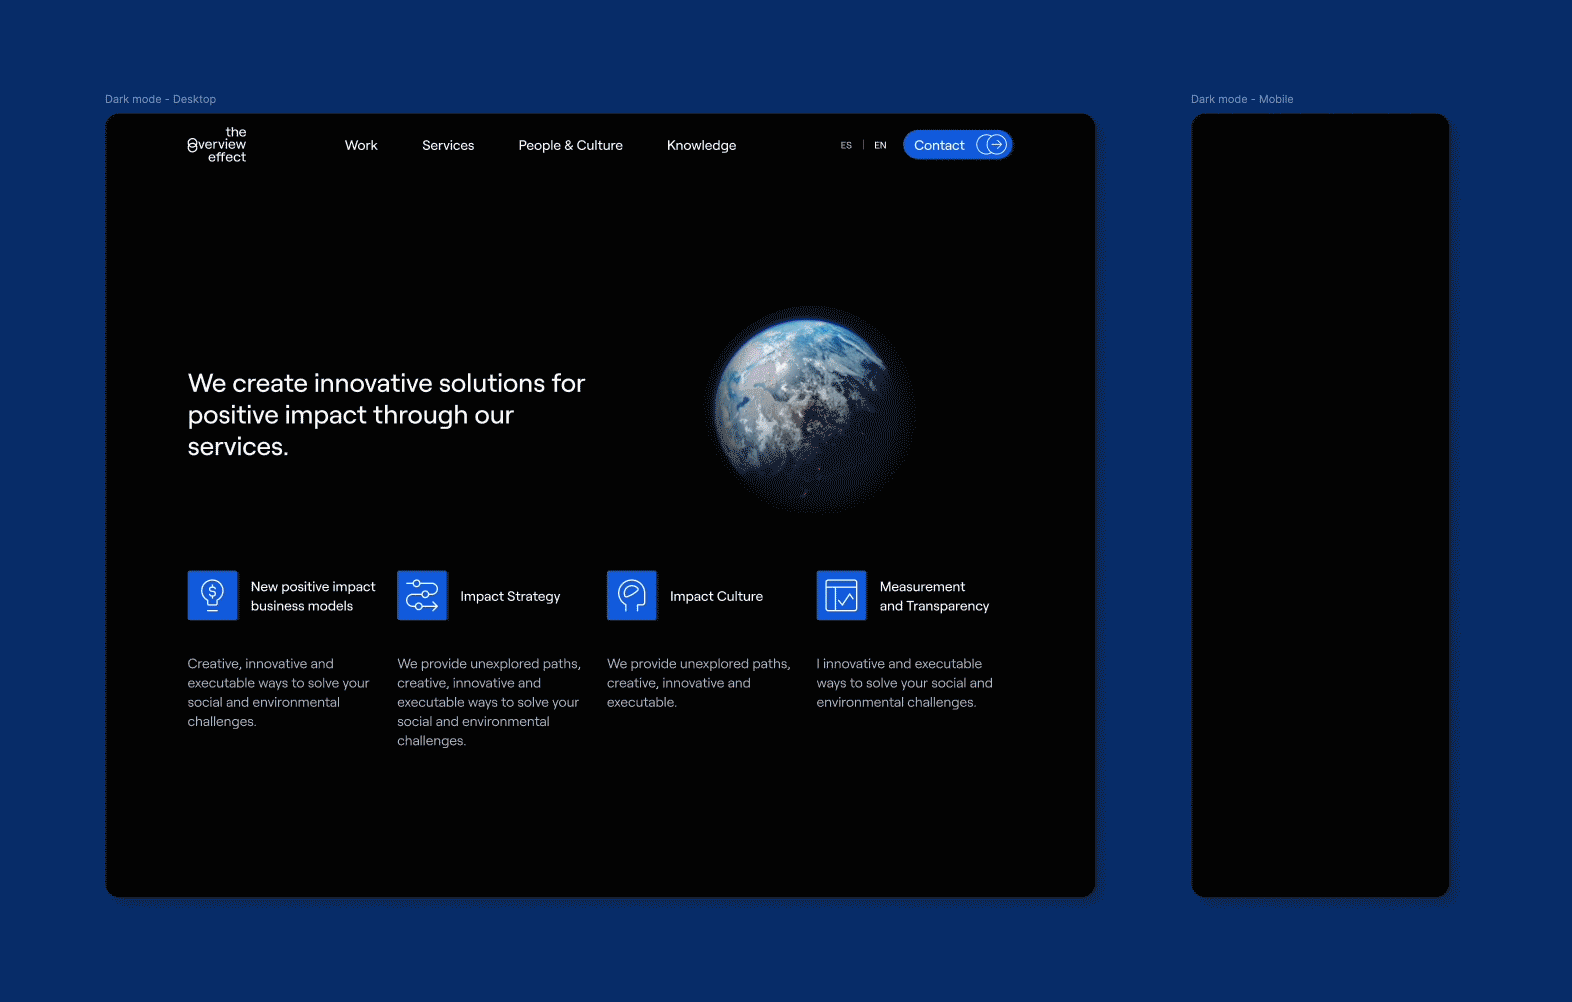Click the lightbulb dollar sign icon
This screenshot has height=1002, width=1572.
click(212, 595)
